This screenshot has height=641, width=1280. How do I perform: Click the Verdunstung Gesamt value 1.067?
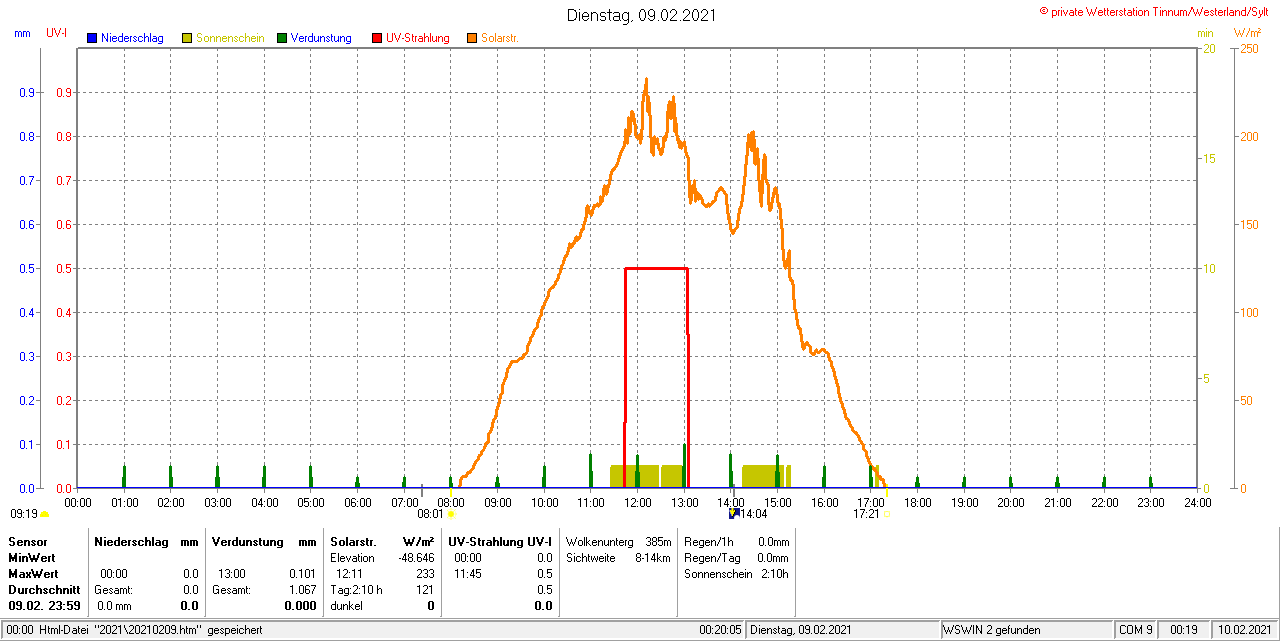pyautogui.click(x=302, y=590)
